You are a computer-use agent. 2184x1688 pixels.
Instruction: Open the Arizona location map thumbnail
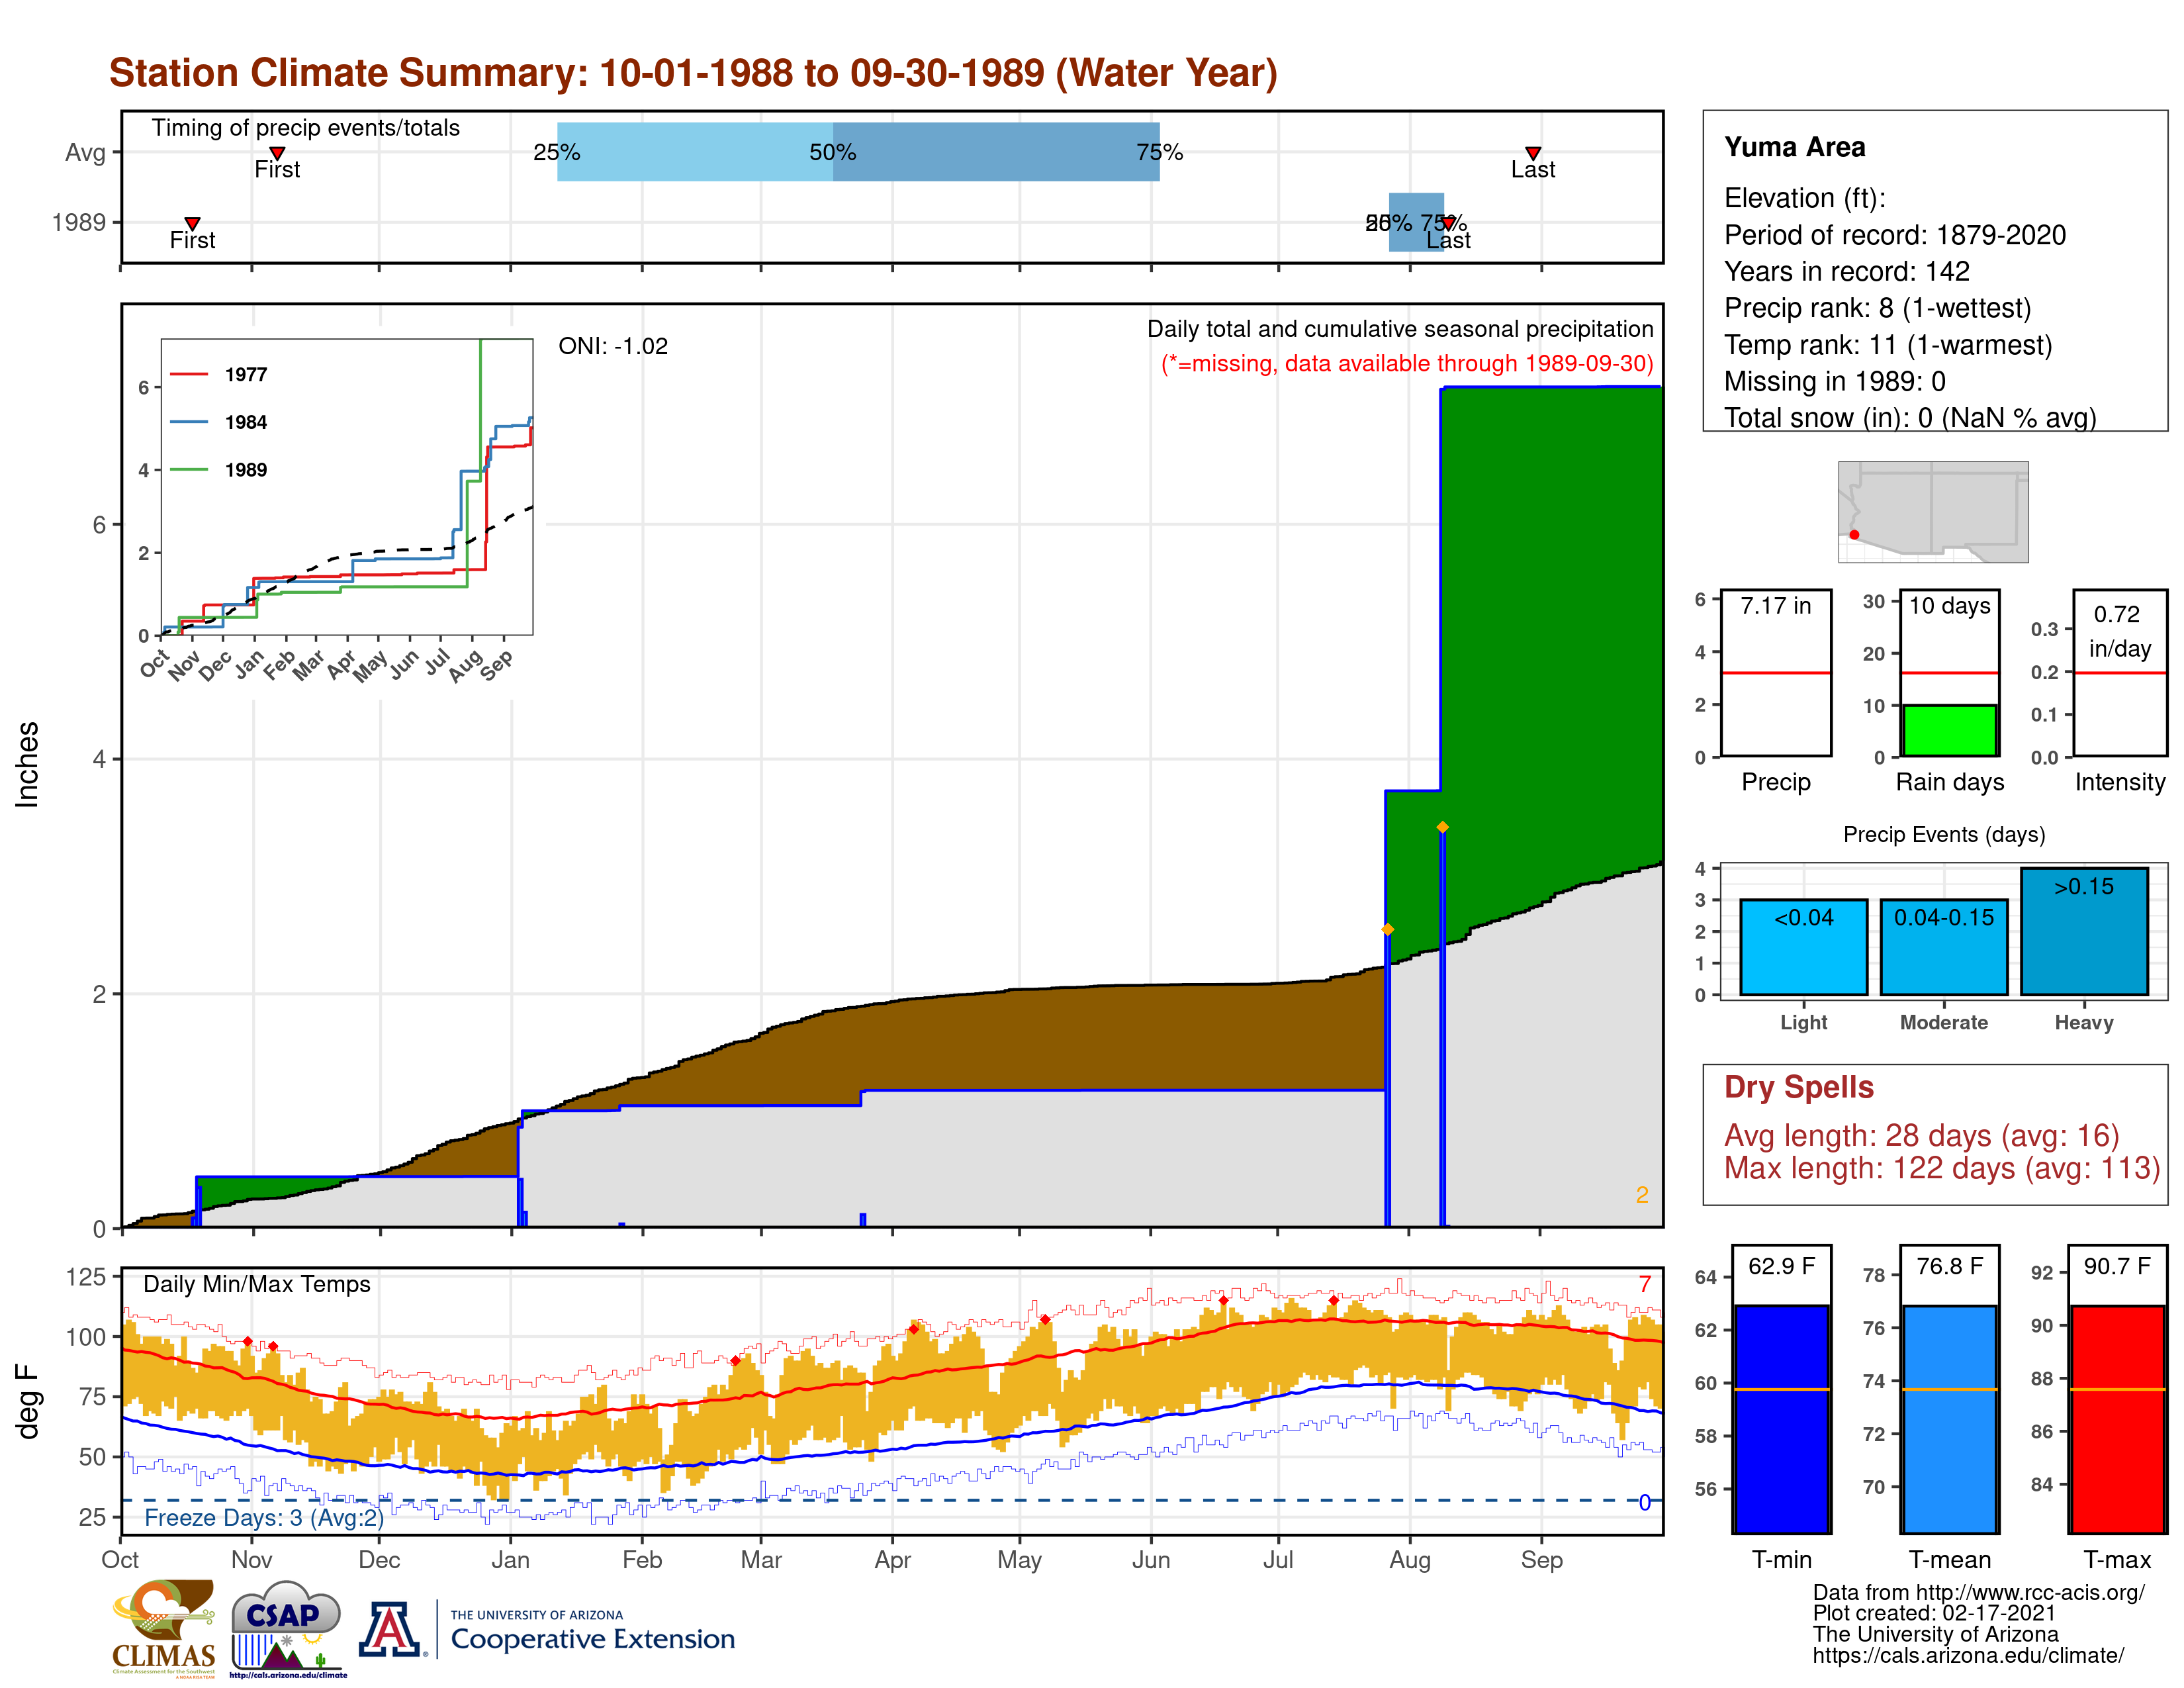click(x=1933, y=512)
